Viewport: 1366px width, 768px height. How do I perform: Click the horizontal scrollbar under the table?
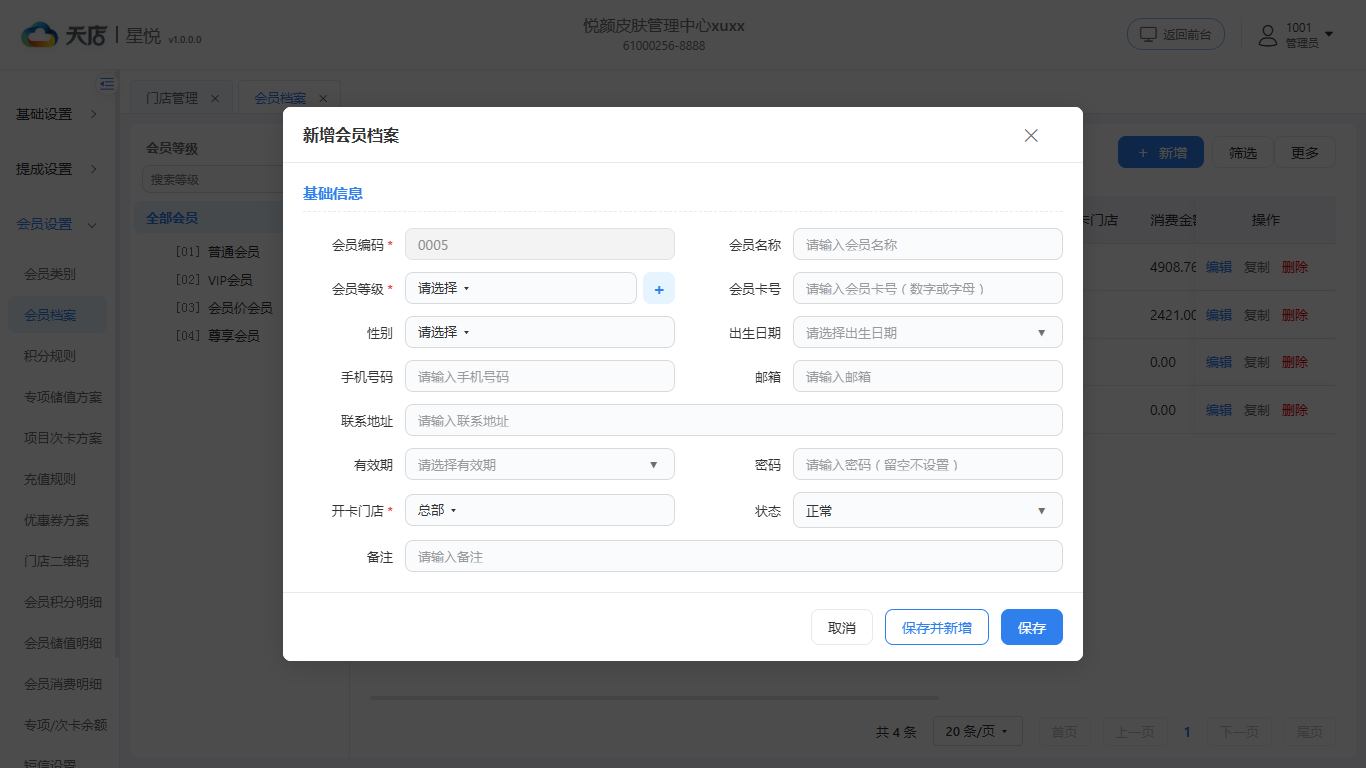tap(654, 697)
